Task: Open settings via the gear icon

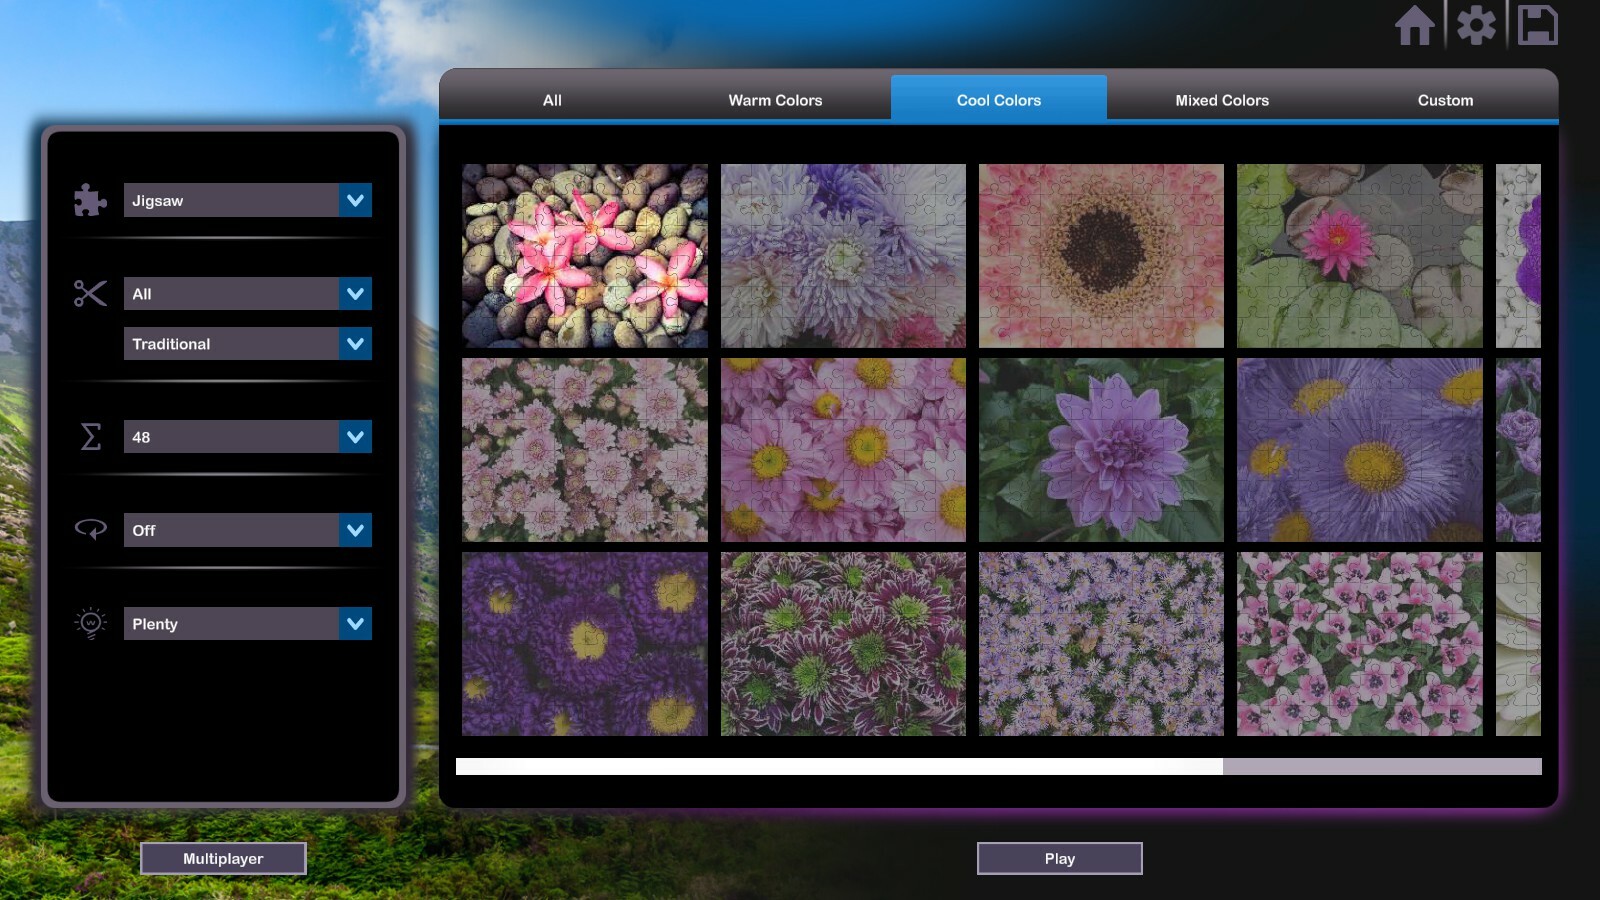Action: tap(1477, 27)
